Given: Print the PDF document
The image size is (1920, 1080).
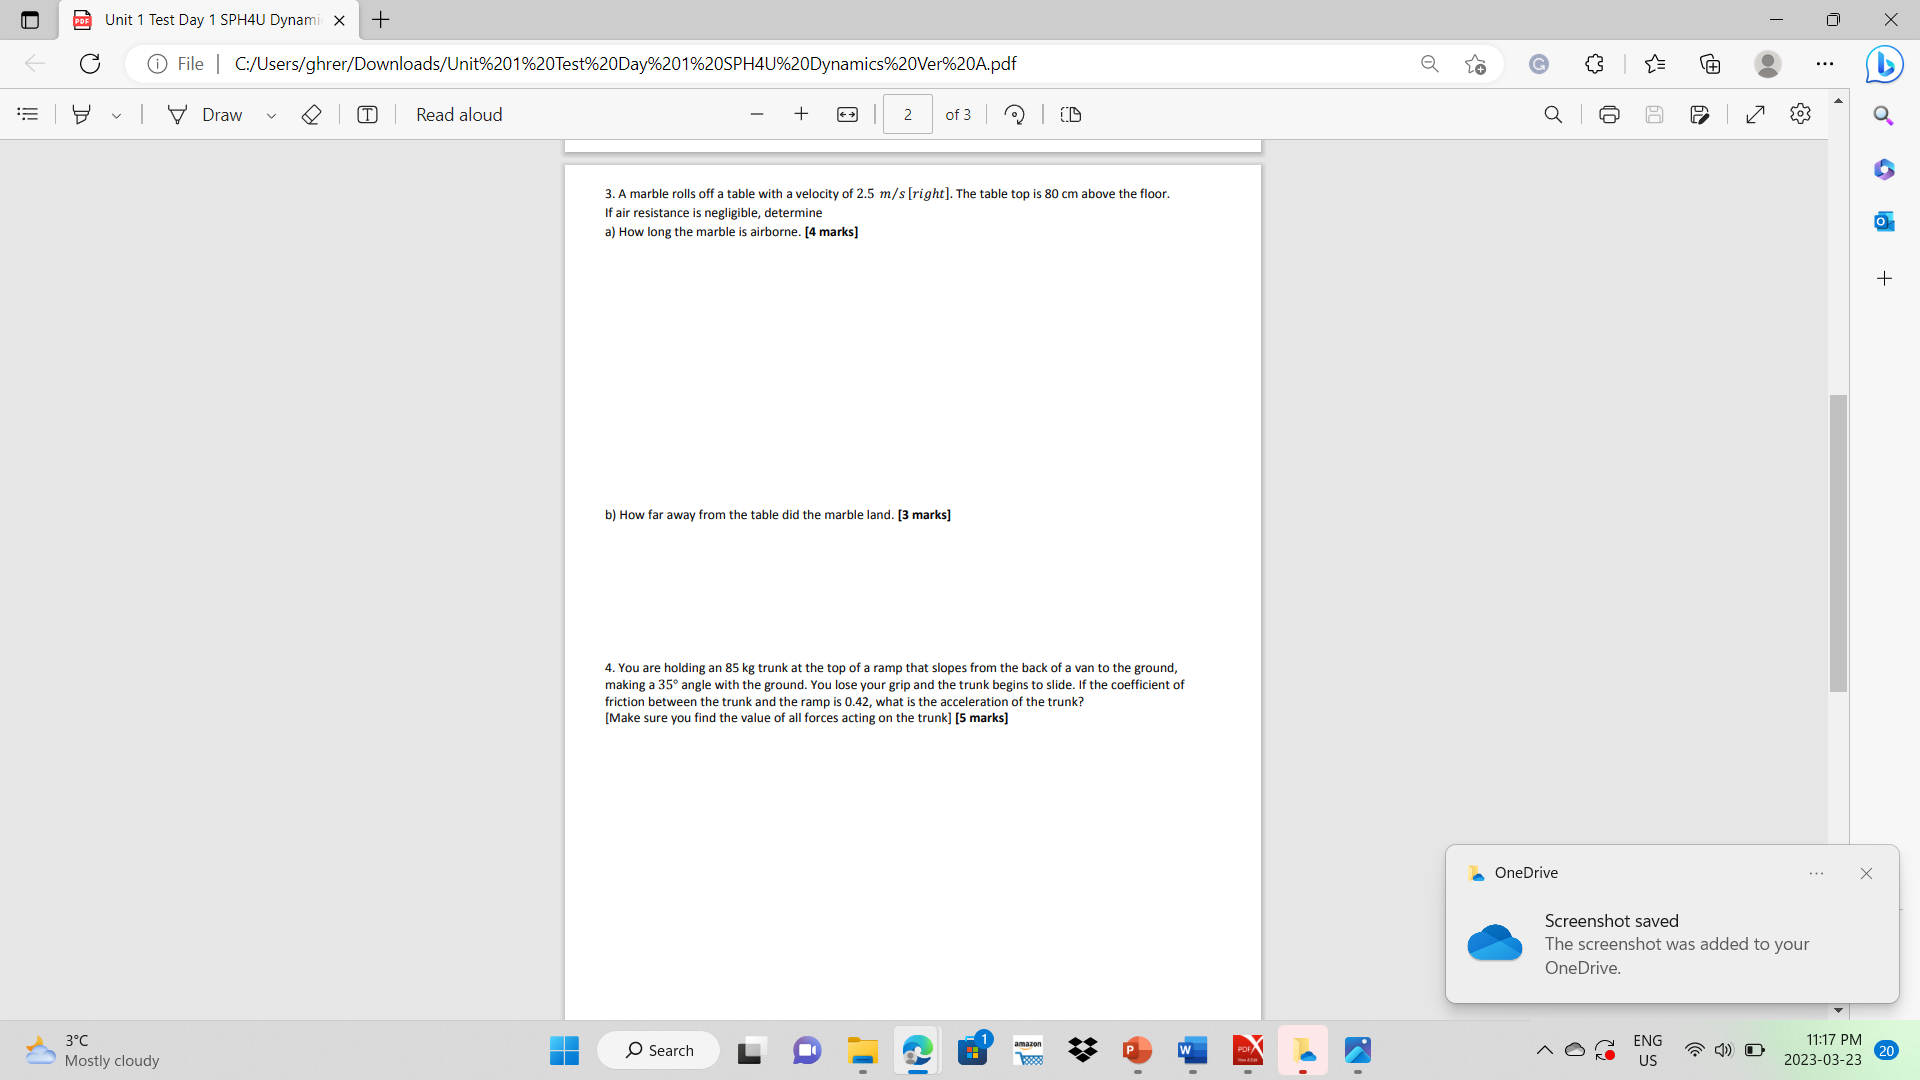Looking at the screenshot, I should [x=1609, y=114].
